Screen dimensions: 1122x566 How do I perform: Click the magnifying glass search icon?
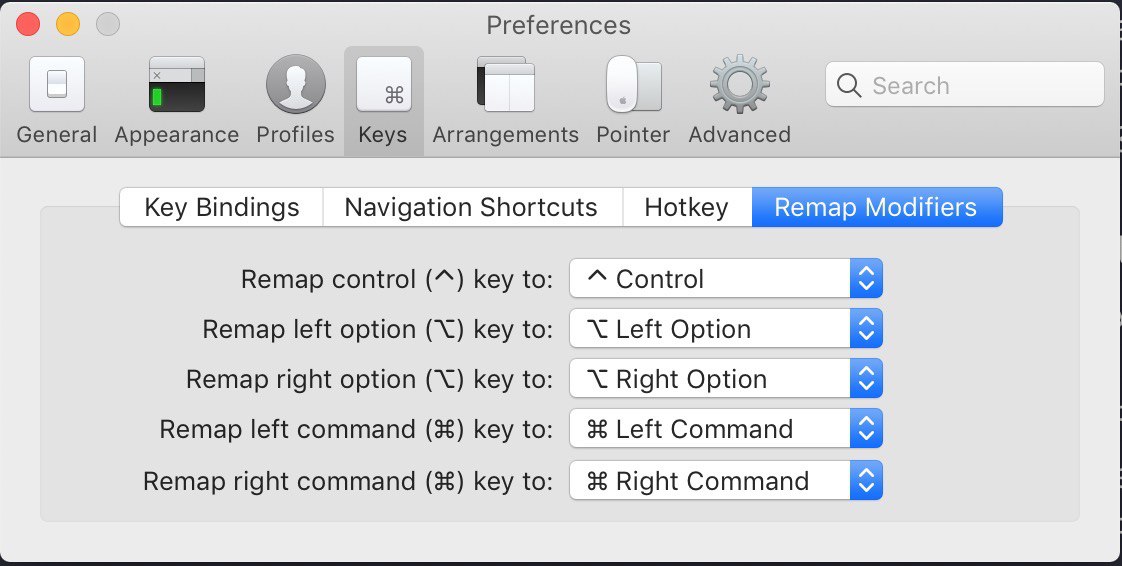click(849, 86)
